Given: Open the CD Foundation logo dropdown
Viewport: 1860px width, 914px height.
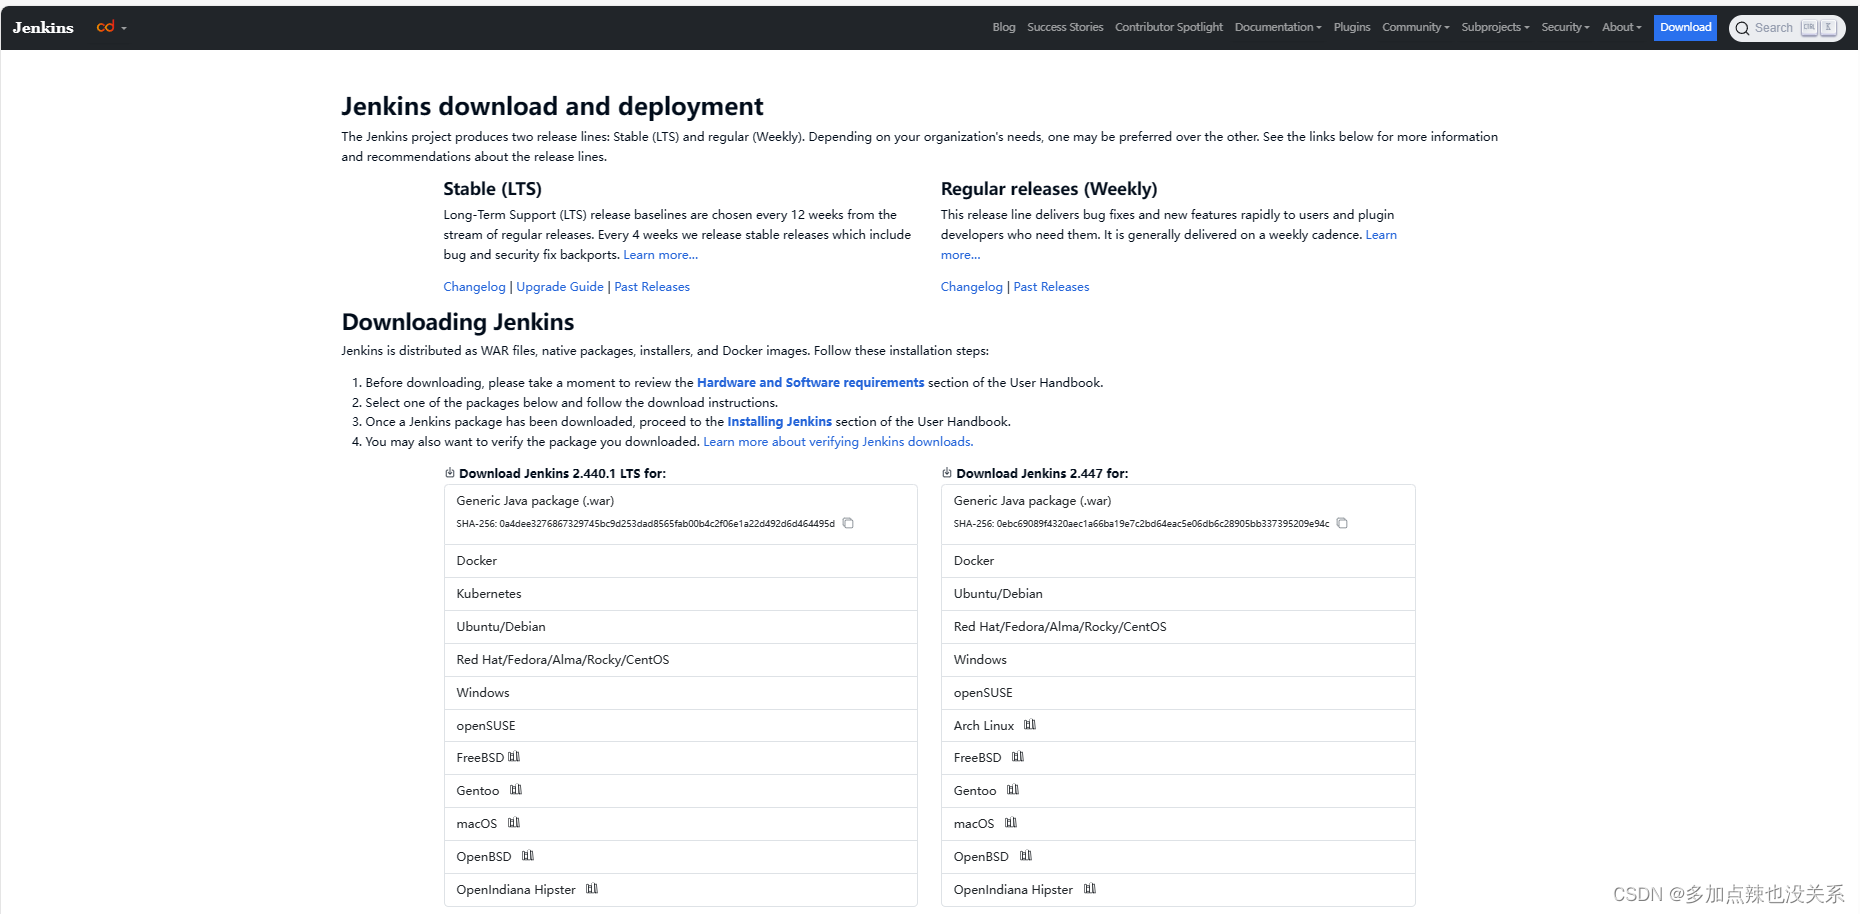Looking at the screenshot, I should (x=111, y=28).
